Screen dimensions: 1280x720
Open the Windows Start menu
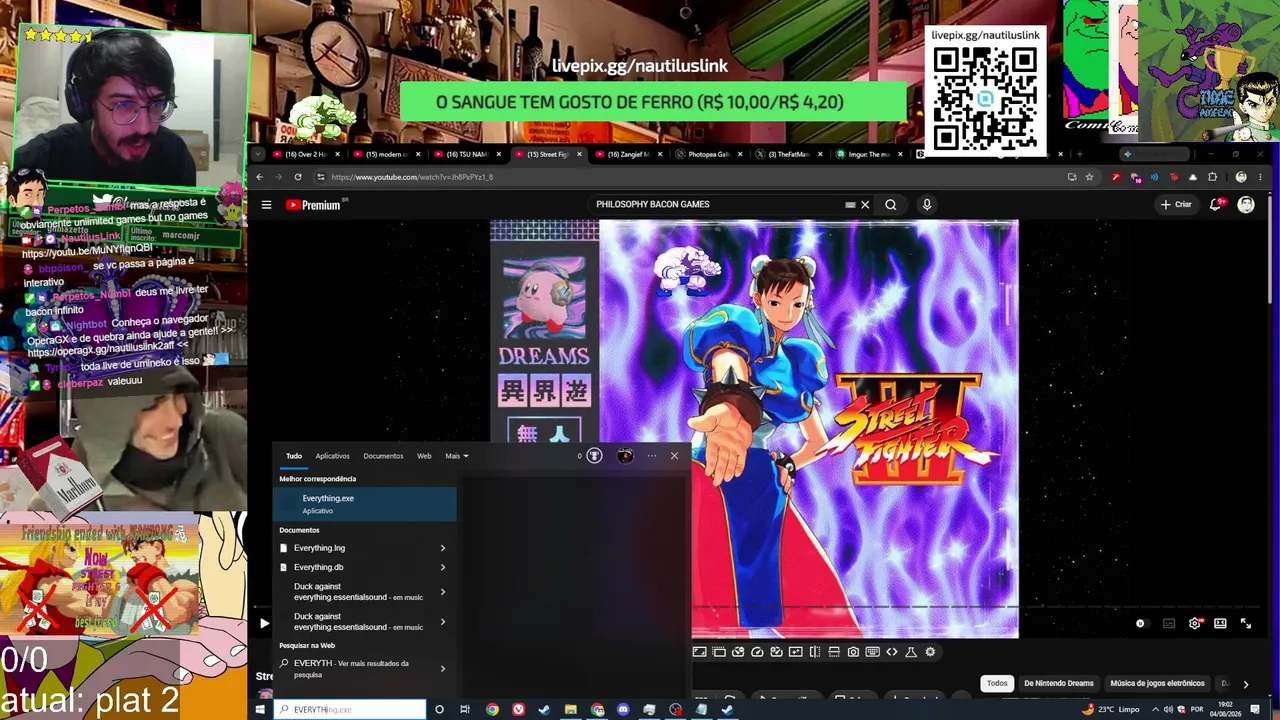[x=260, y=710]
